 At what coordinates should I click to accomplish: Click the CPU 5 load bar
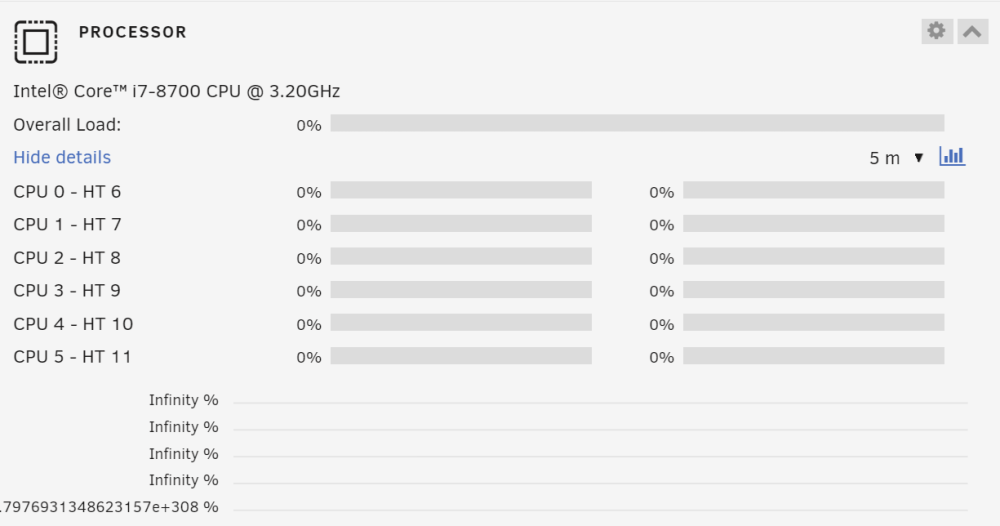click(x=461, y=356)
